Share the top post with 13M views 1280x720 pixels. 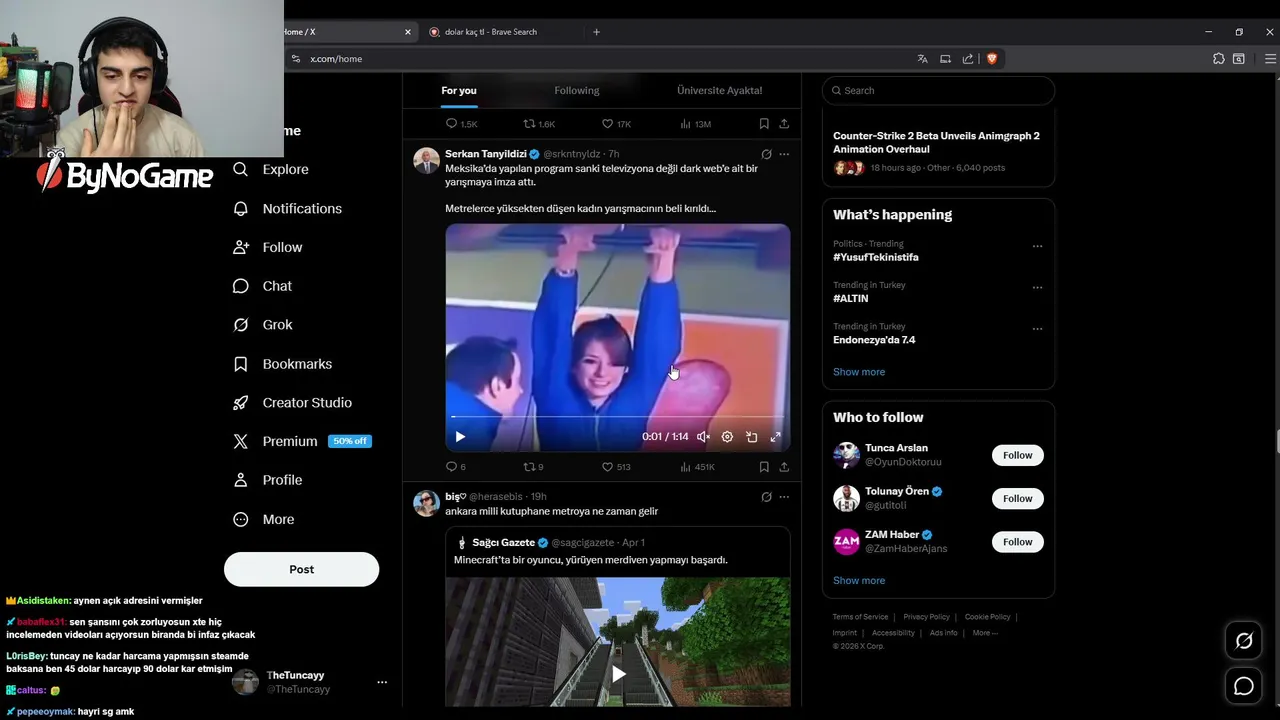click(x=784, y=124)
